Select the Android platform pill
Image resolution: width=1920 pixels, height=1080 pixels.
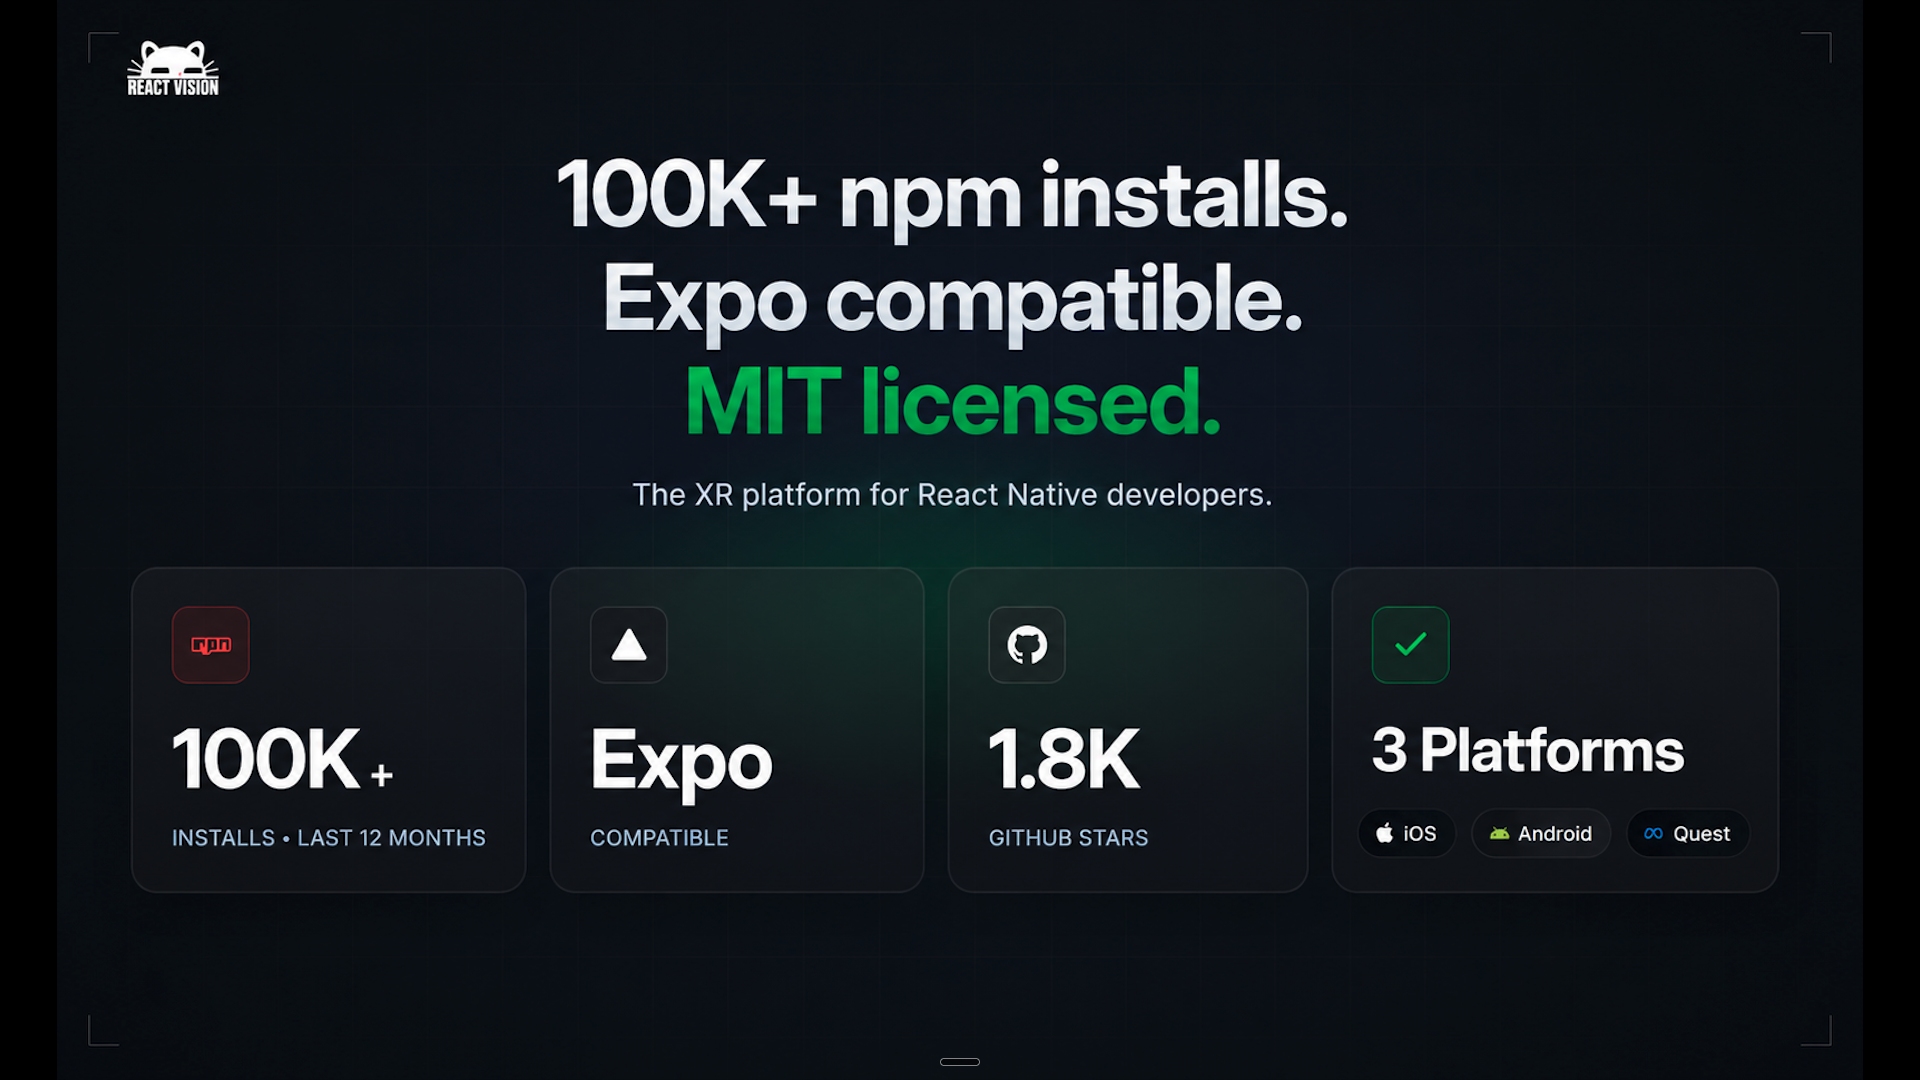point(1540,833)
